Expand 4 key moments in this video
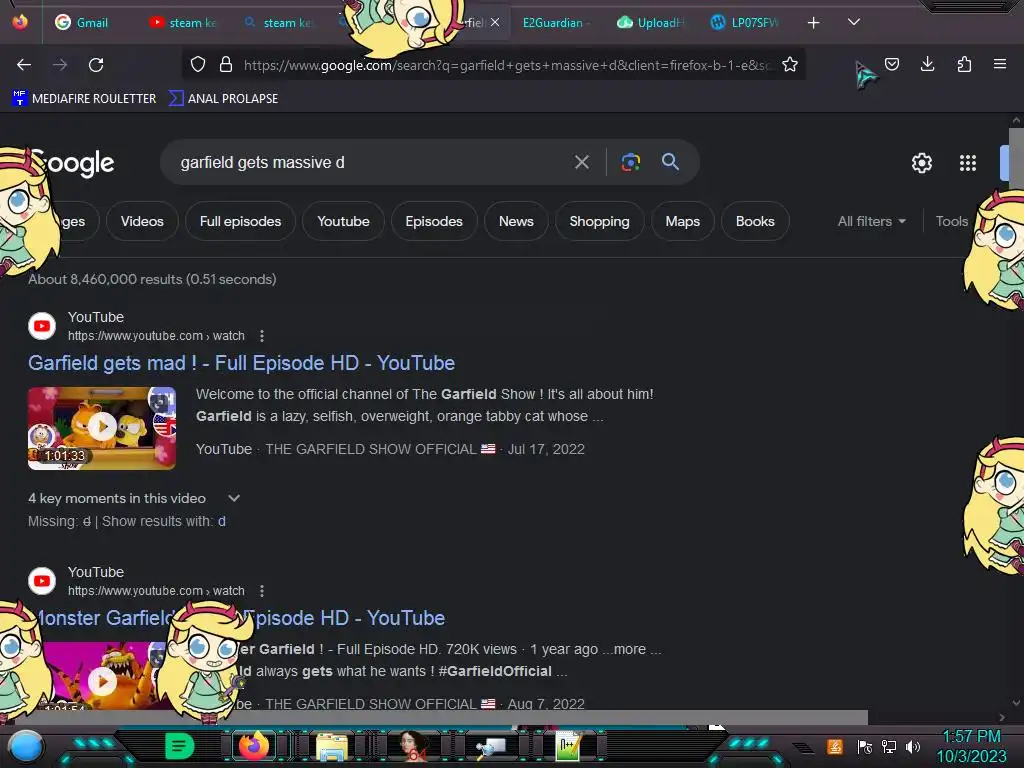1024x768 pixels. click(134, 498)
